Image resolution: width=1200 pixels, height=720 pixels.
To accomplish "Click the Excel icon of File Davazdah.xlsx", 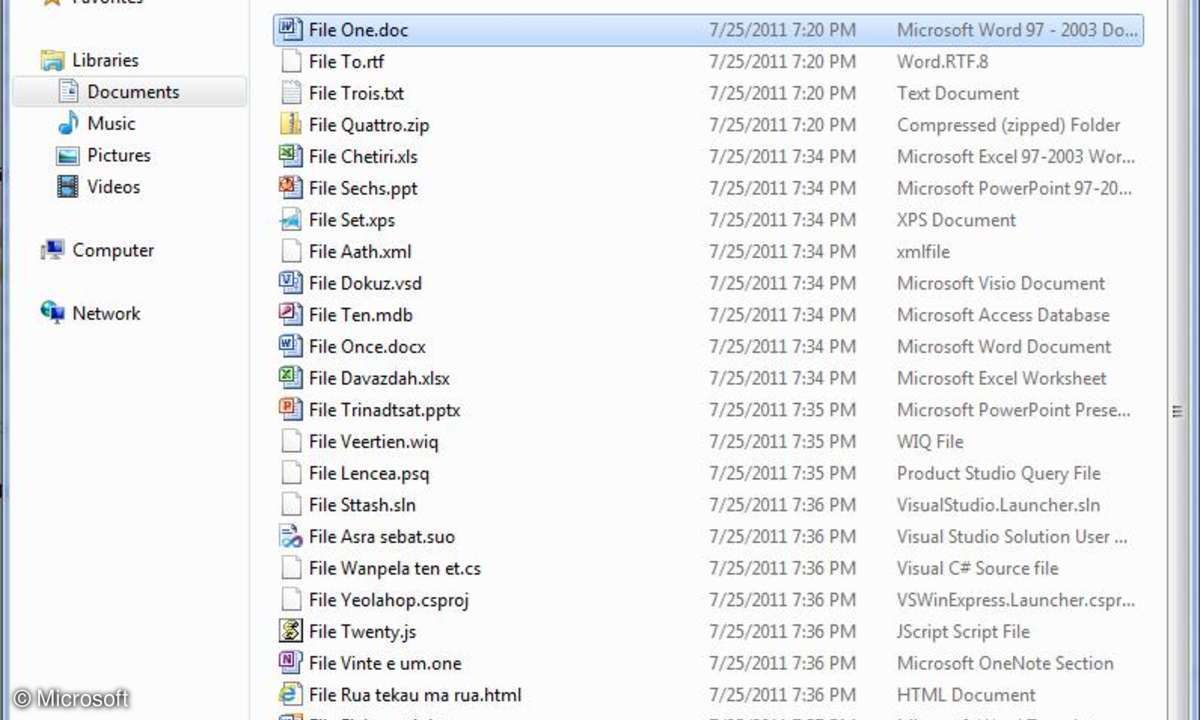I will (x=290, y=378).
